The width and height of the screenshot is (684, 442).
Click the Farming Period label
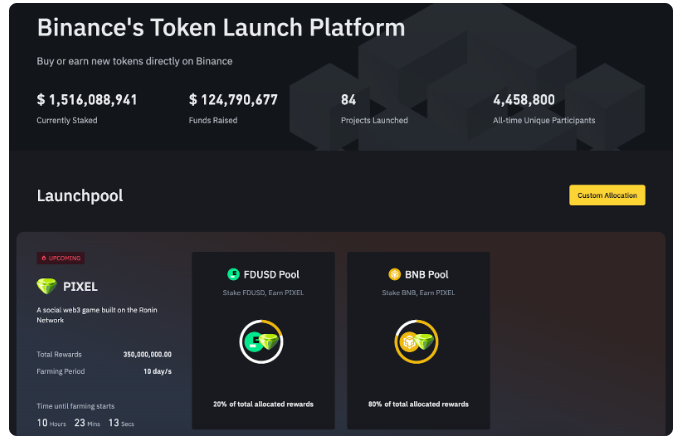click(61, 371)
